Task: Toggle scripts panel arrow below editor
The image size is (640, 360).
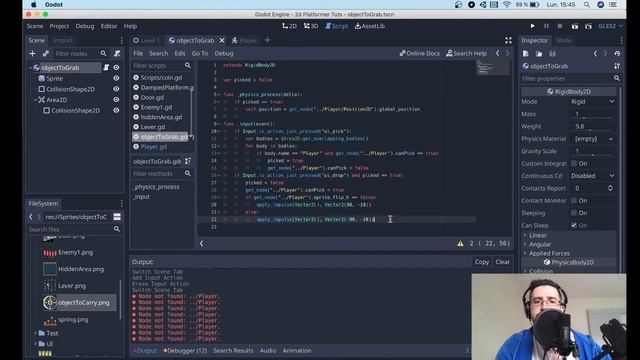Action: point(201,243)
